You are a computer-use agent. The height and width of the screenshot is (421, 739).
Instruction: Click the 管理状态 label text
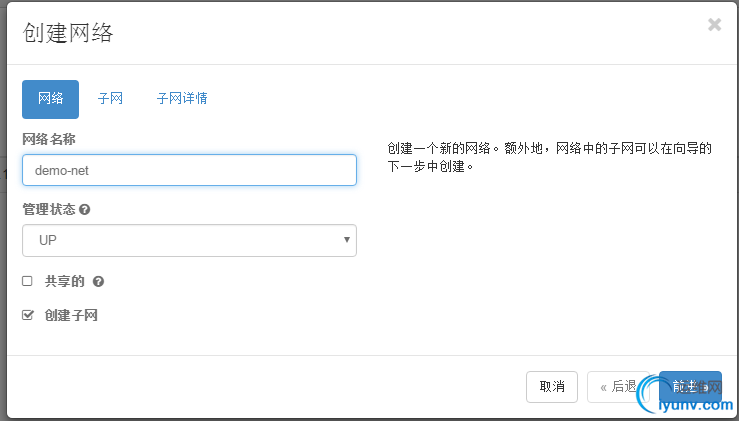click(x=49, y=210)
